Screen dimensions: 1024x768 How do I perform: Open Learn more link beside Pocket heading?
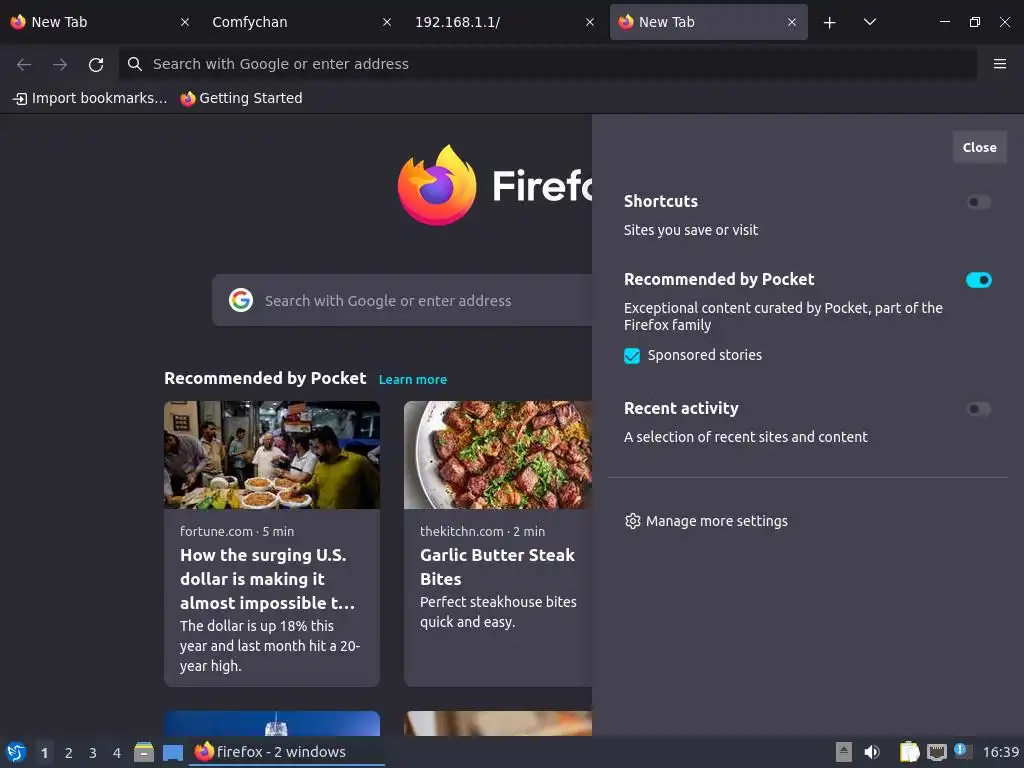[413, 379]
